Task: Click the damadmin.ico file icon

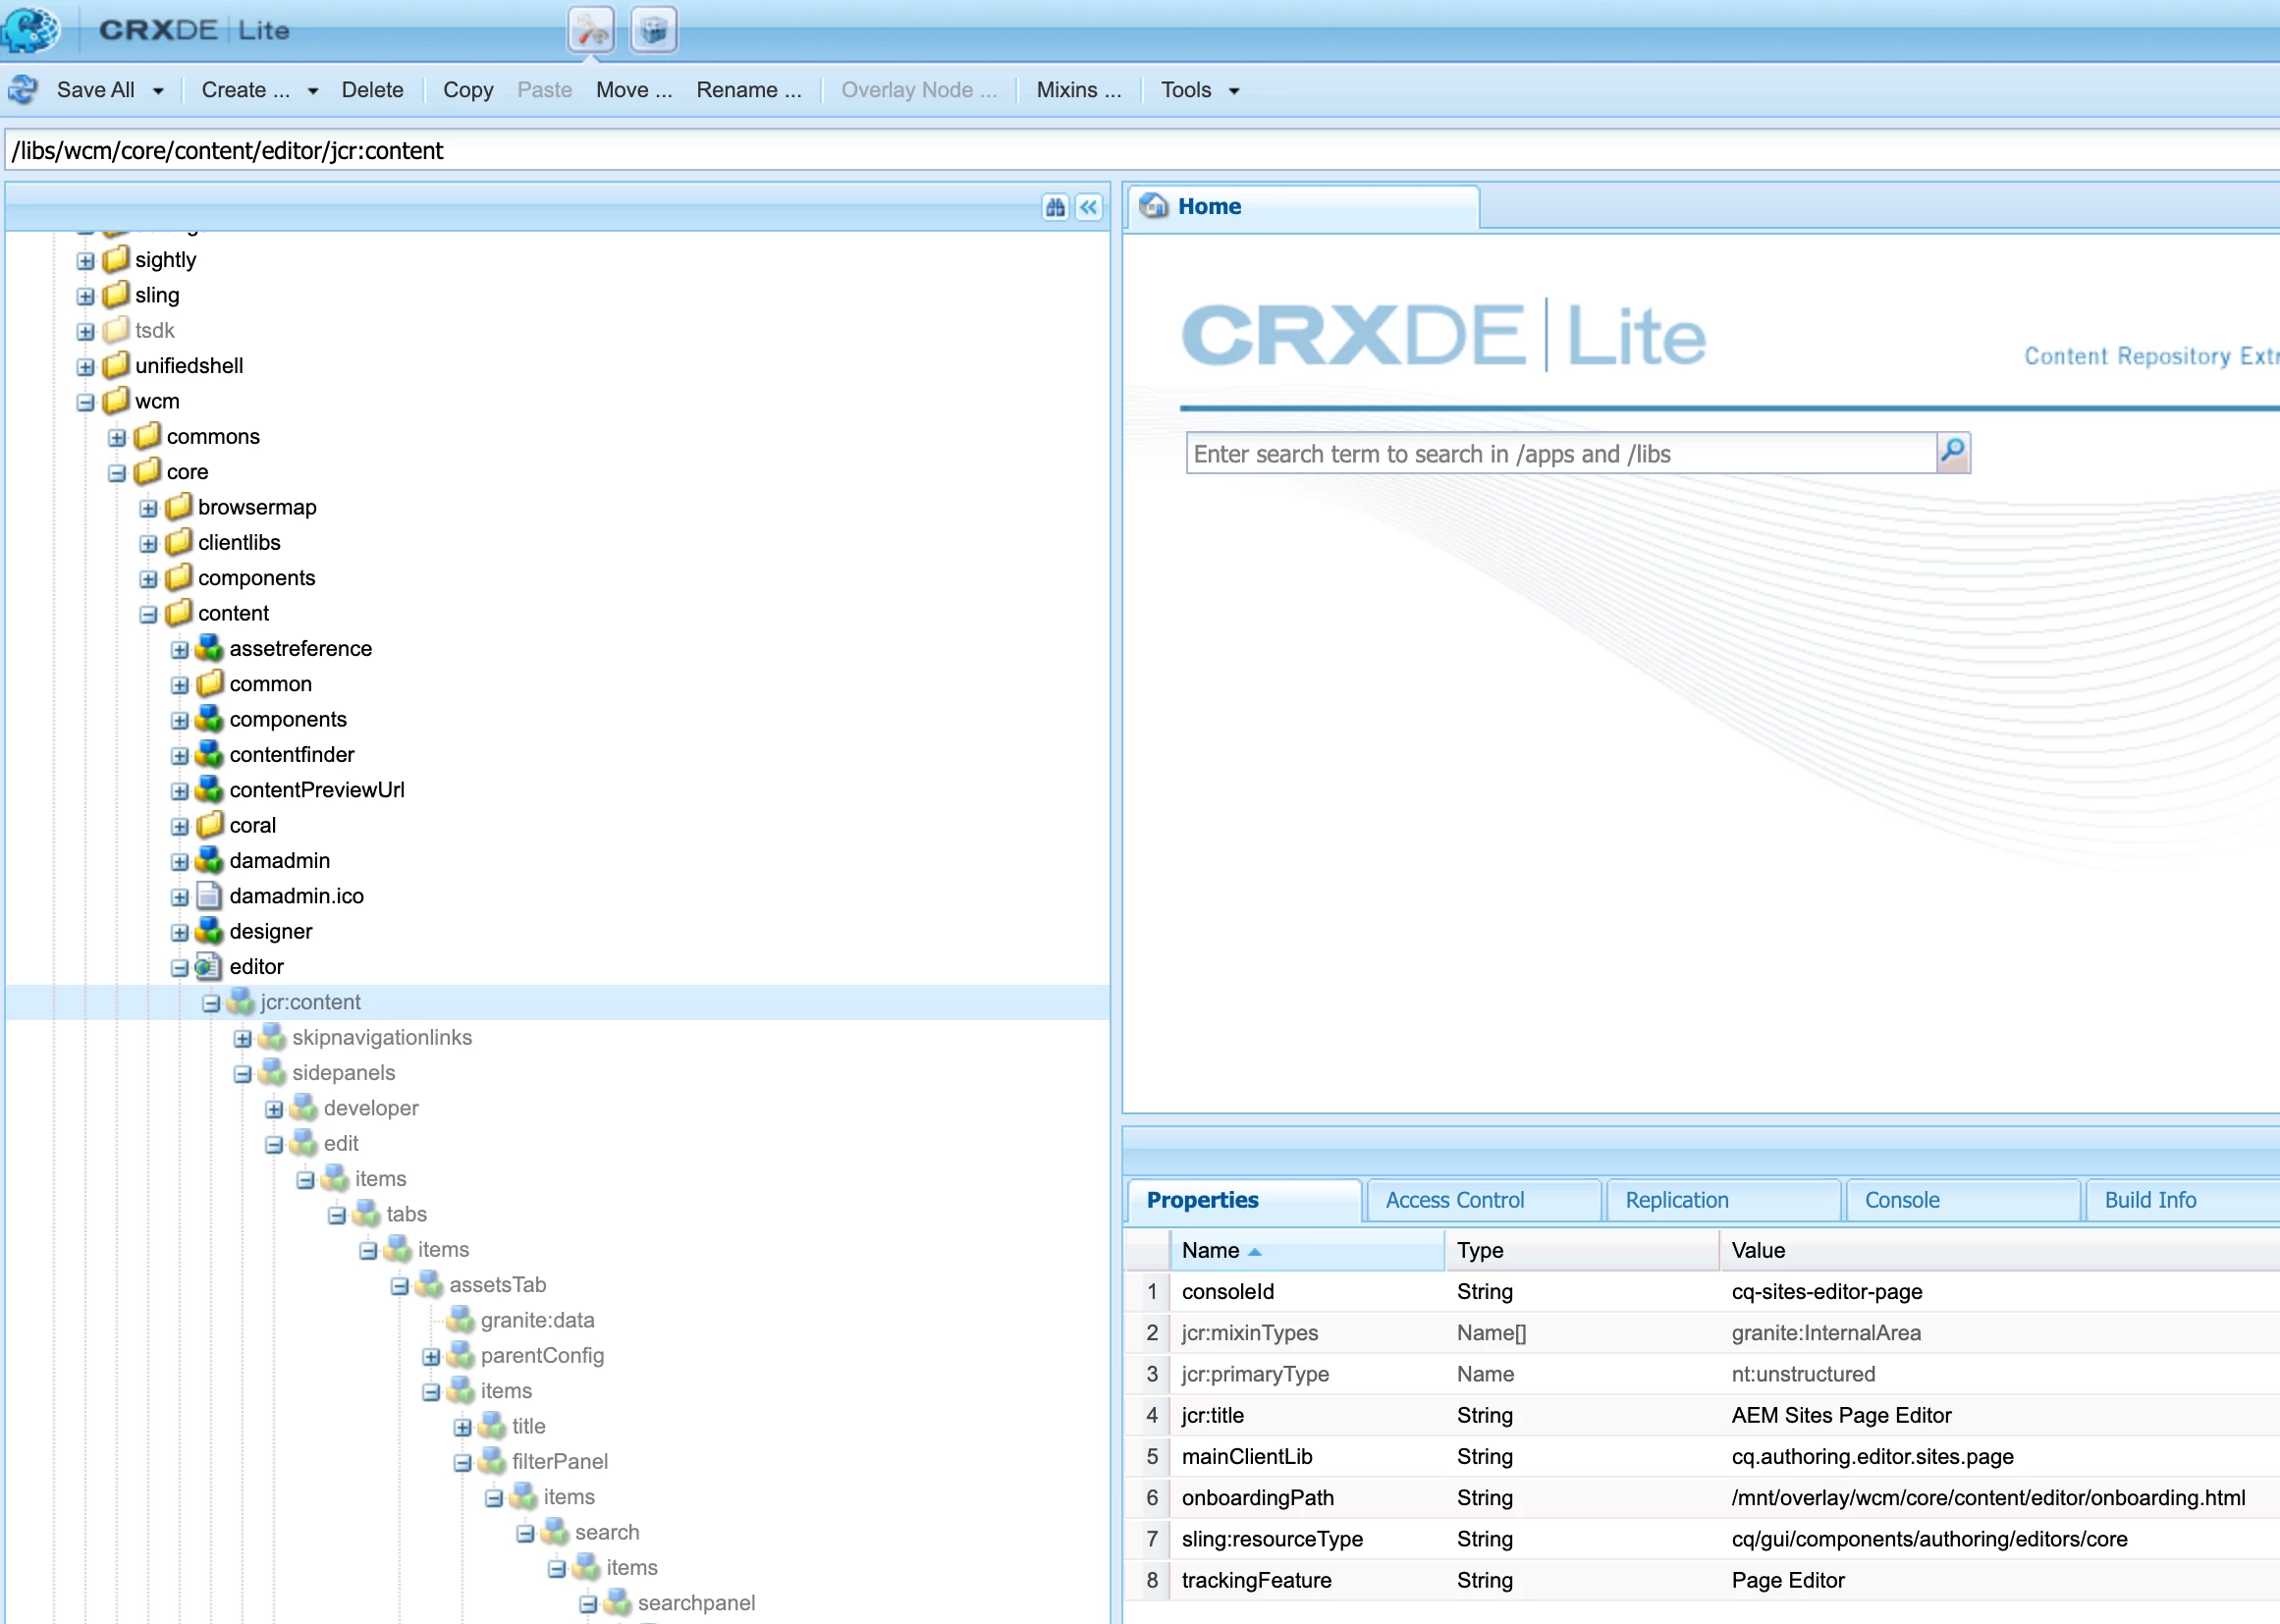Action: click(x=209, y=896)
